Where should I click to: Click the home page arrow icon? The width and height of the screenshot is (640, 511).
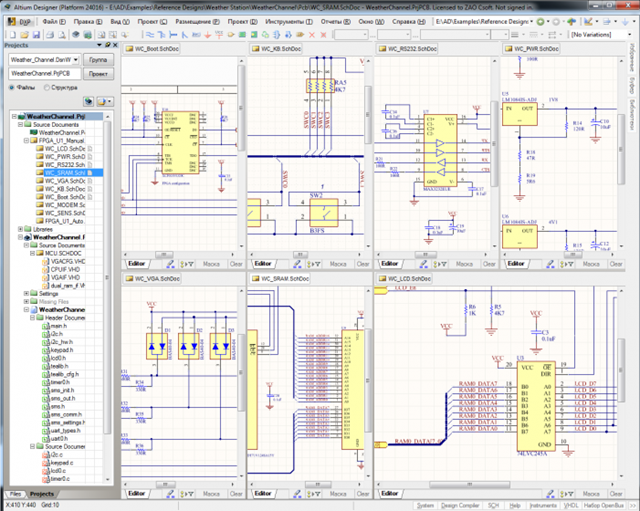click(x=572, y=22)
